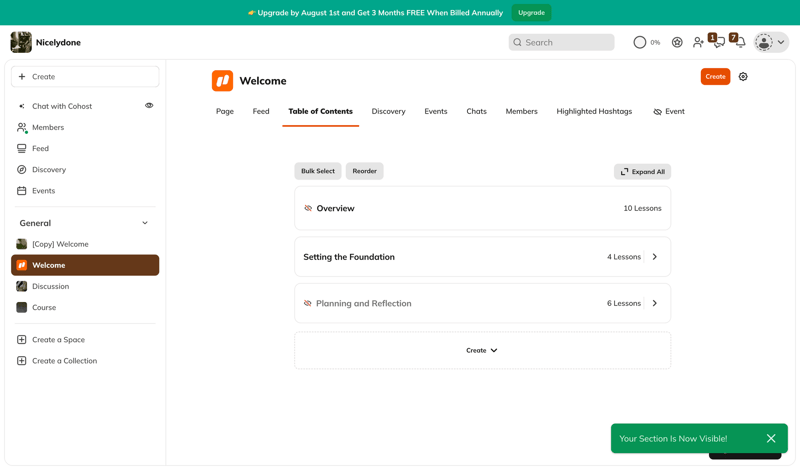Switch to the Chats tab
This screenshot has height=470, width=800.
tap(477, 111)
